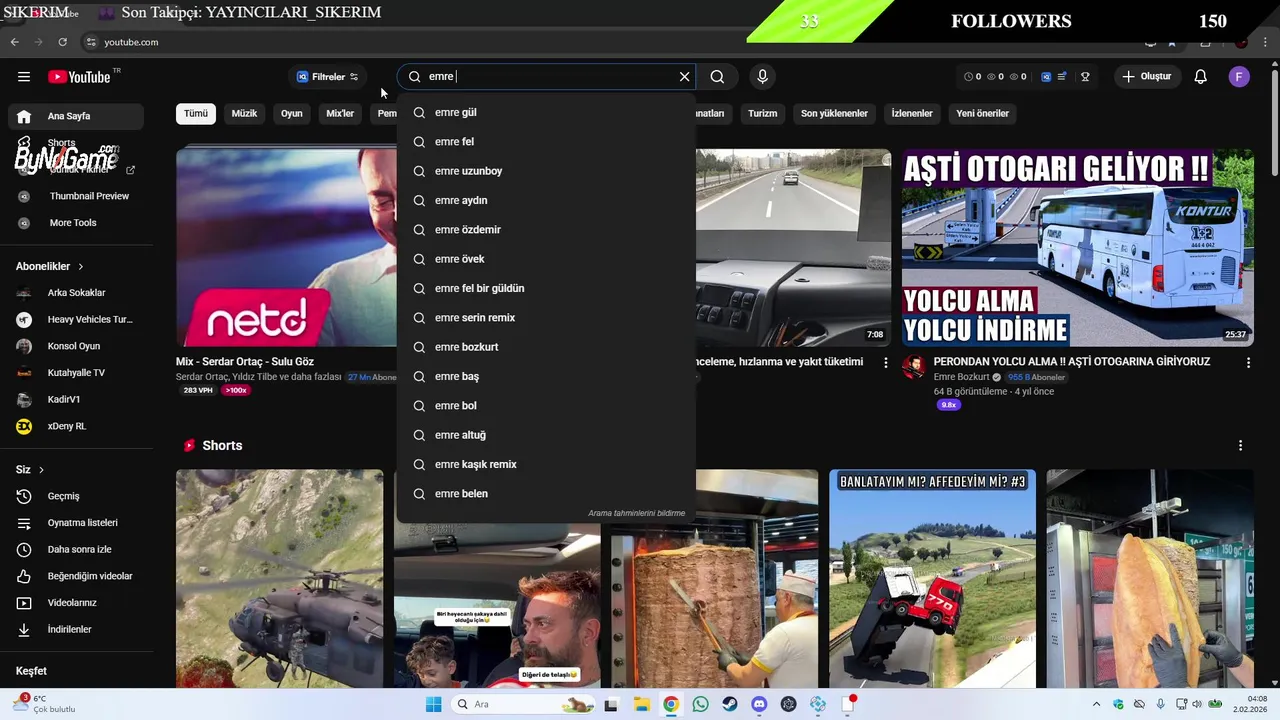1280x720 pixels.
Task: Open Ana Sayfa in the sidebar
Action: [76, 116]
